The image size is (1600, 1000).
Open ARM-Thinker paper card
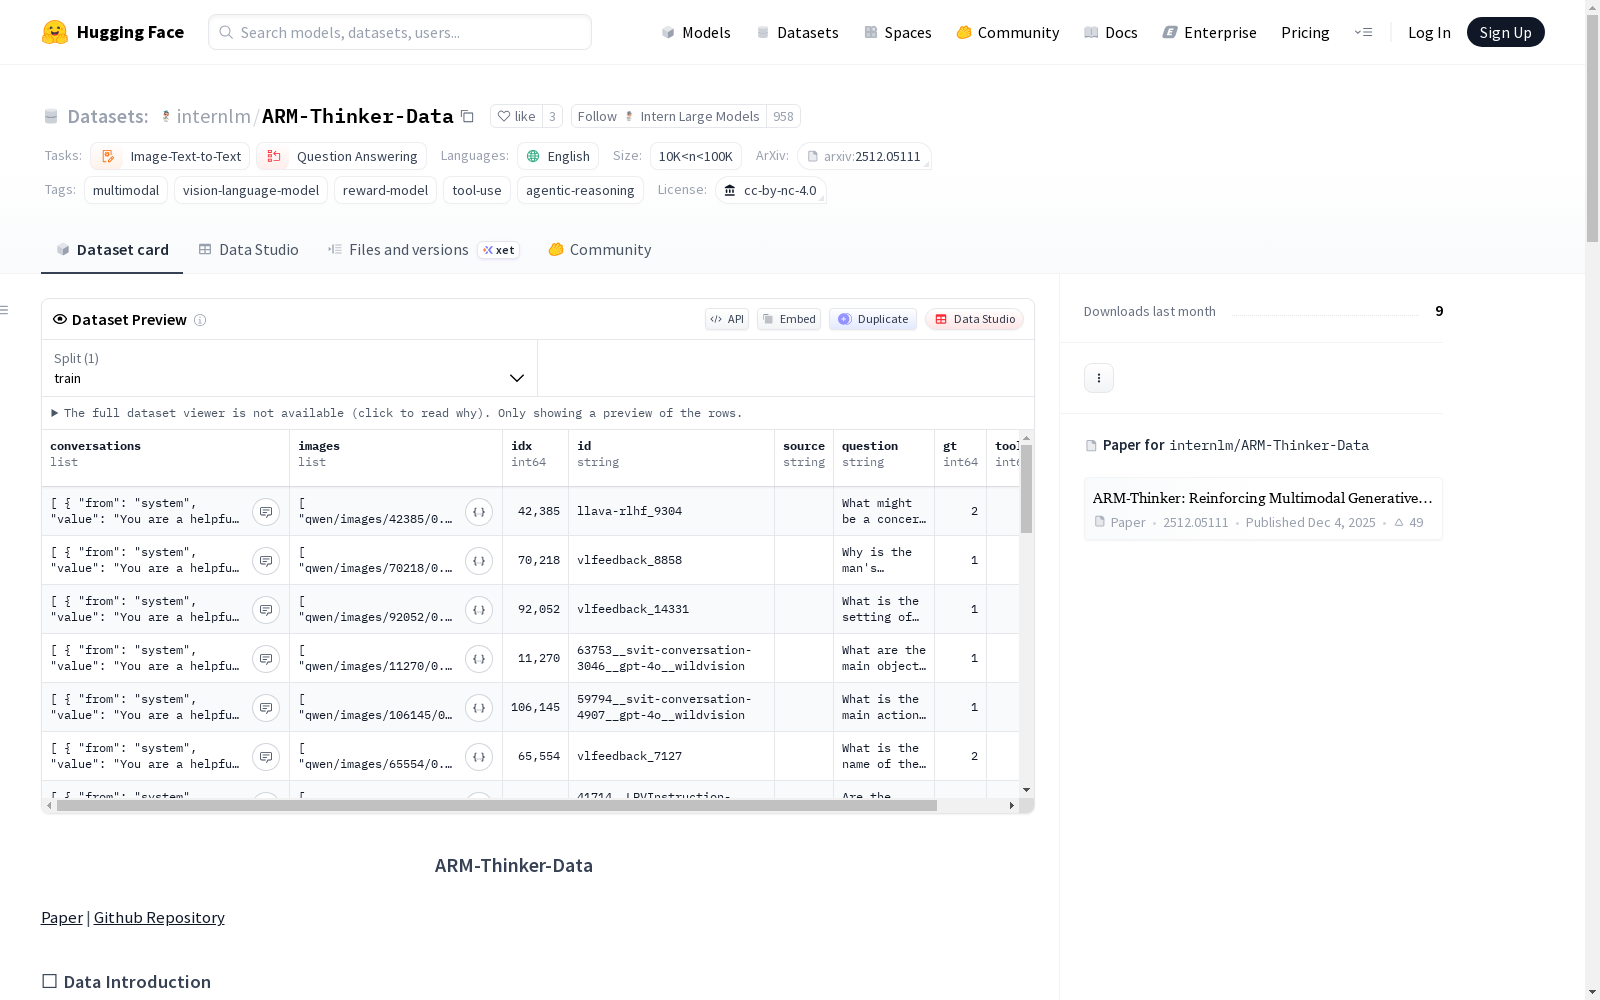1263,509
